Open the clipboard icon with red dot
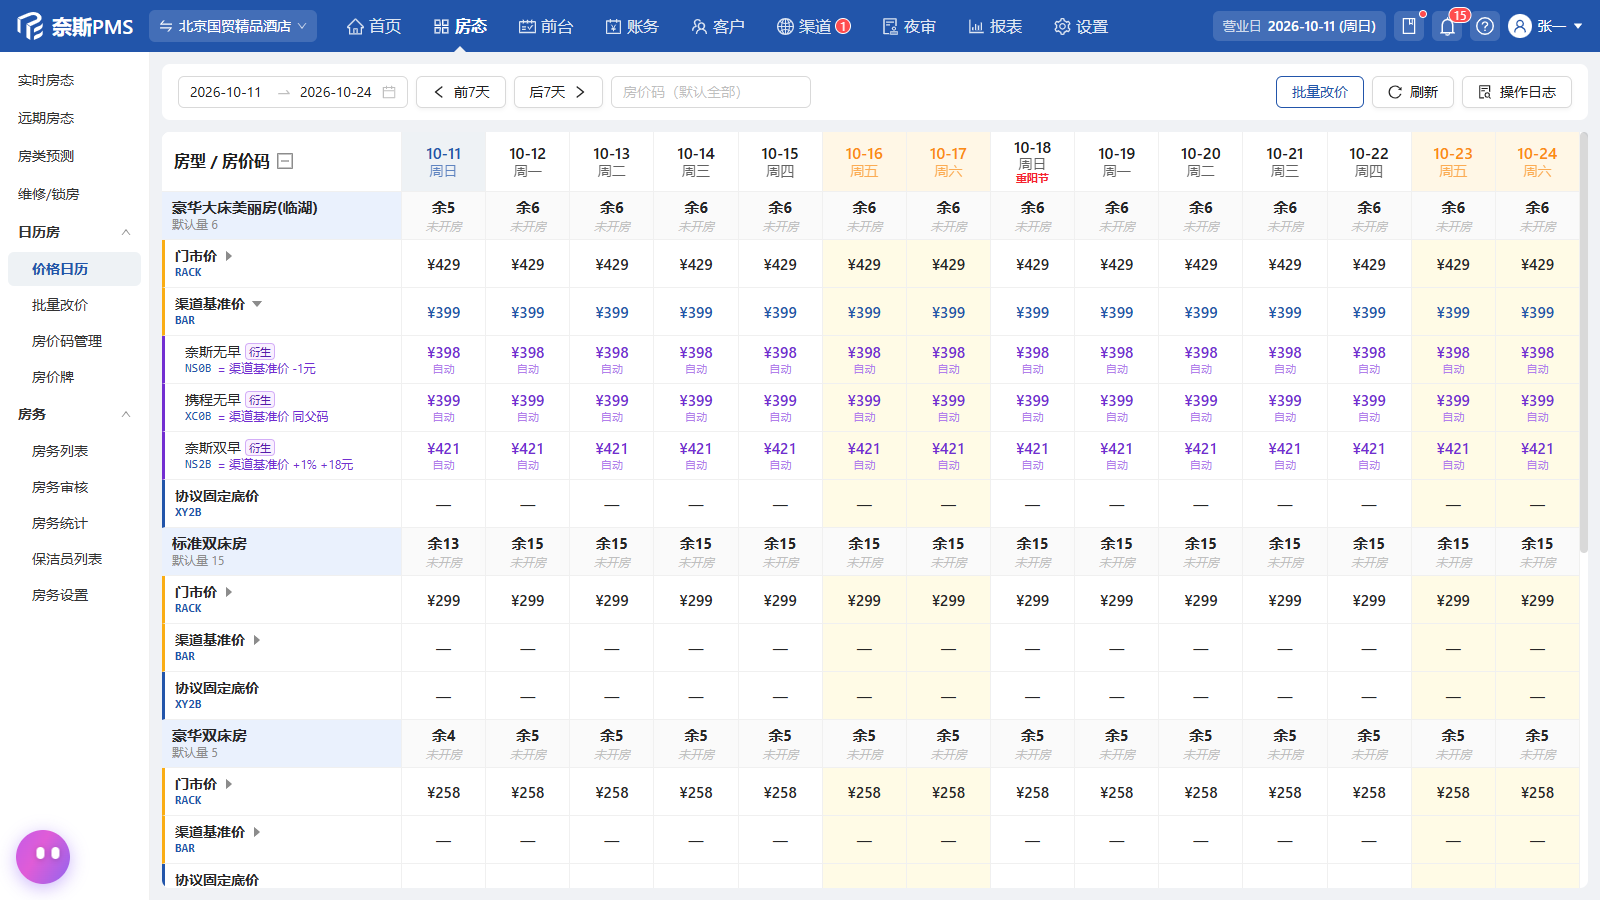Image resolution: width=1600 pixels, height=900 pixels. coord(1409,26)
